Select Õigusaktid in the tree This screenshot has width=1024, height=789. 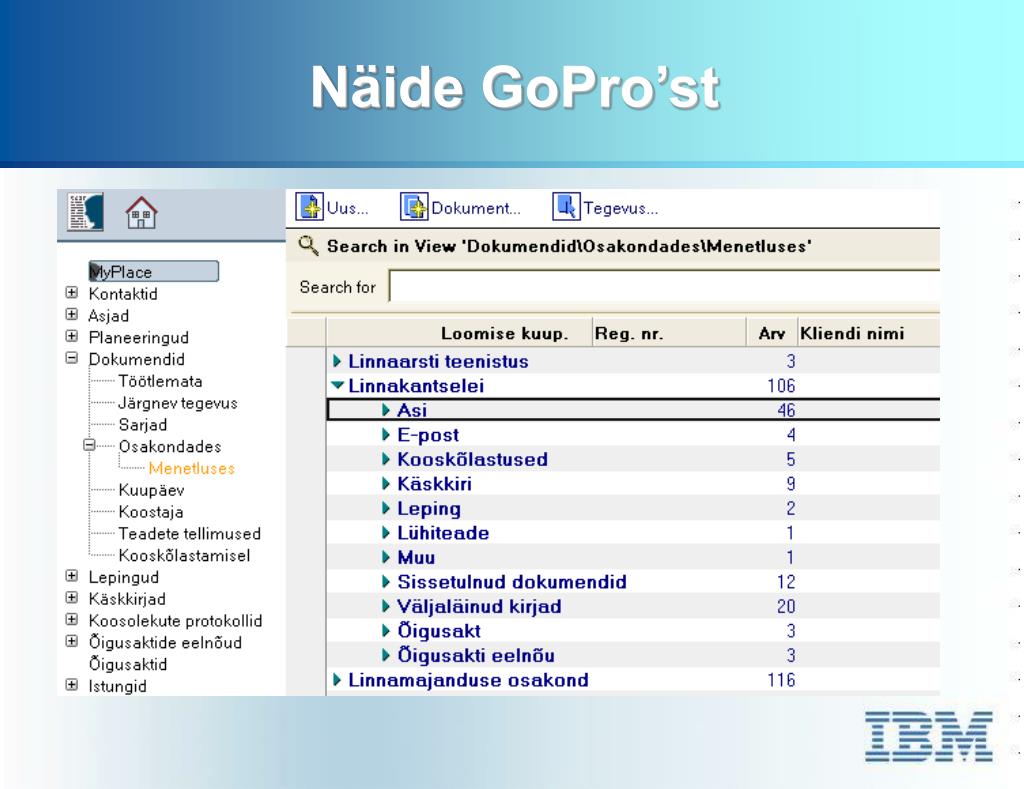(x=128, y=664)
